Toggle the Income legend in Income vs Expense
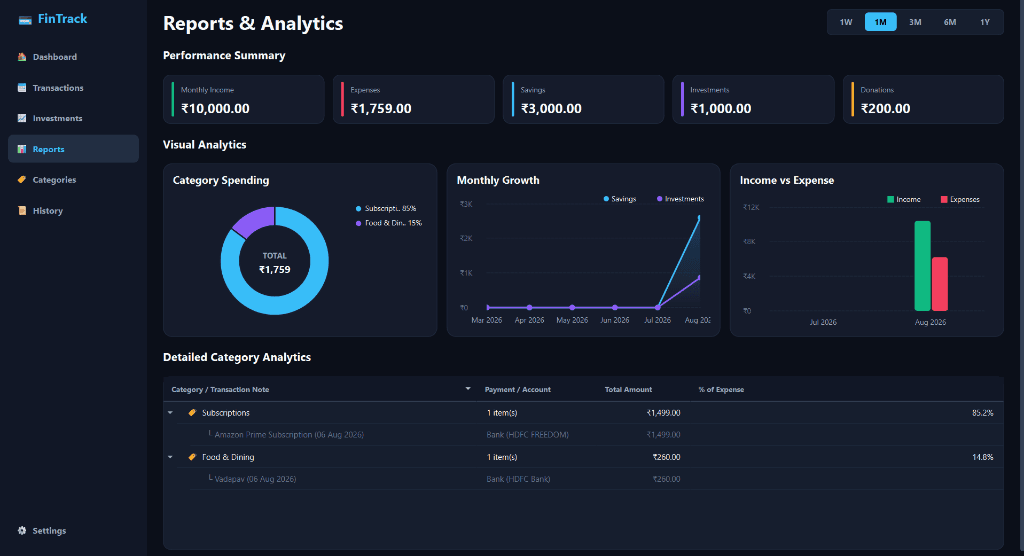This screenshot has width=1024, height=556. (904, 199)
